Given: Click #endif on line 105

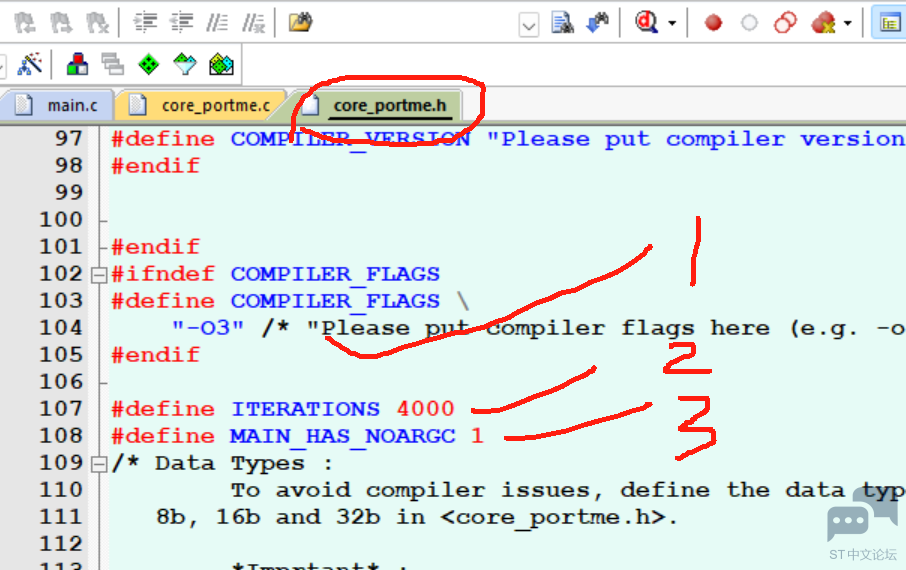Looking at the screenshot, I should point(155,356).
